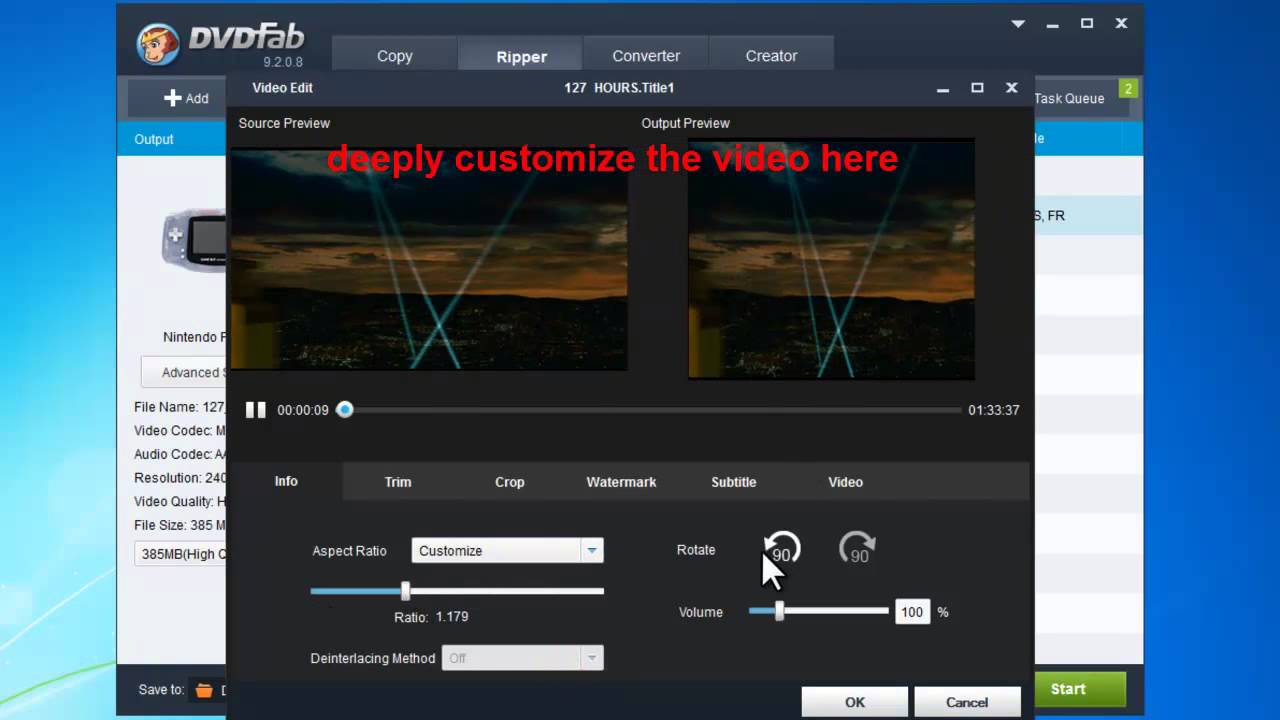1280x720 pixels.
Task: Open the Trim tab
Action: tap(398, 482)
